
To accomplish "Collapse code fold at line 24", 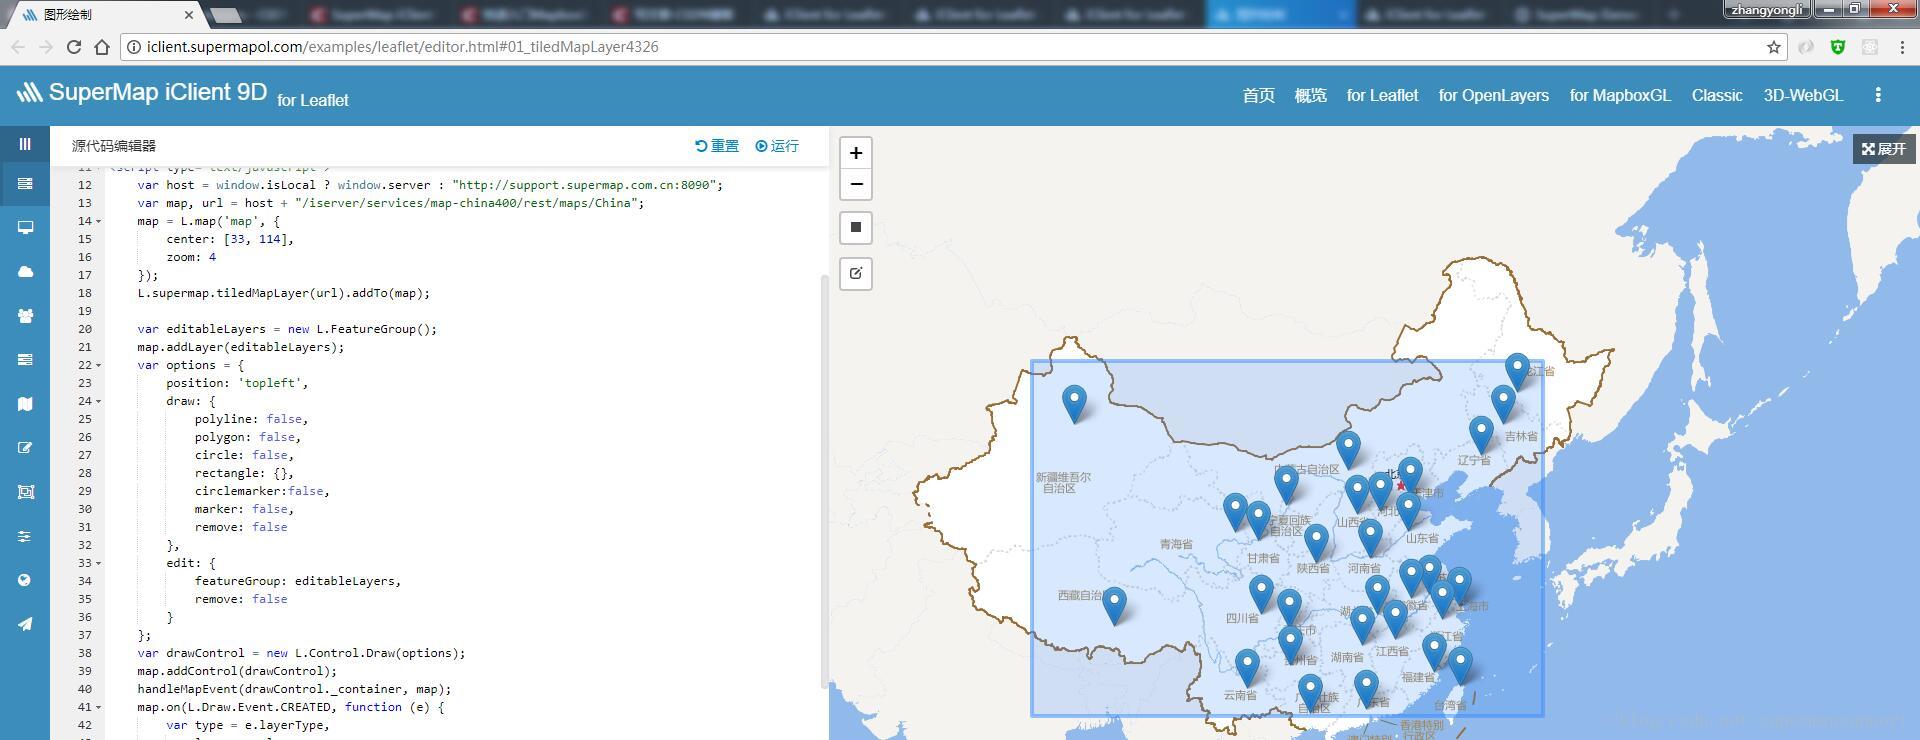I will (x=98, y=401).
